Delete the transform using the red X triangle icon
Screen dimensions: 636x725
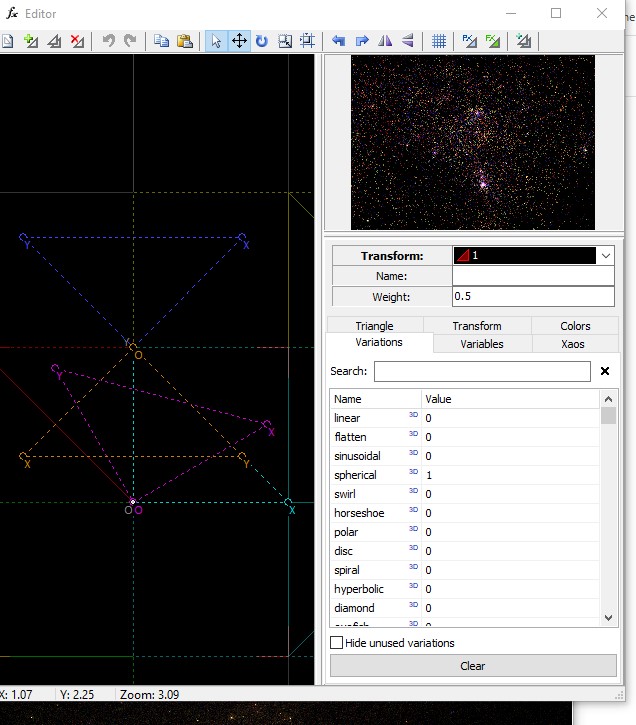point(77,41)
